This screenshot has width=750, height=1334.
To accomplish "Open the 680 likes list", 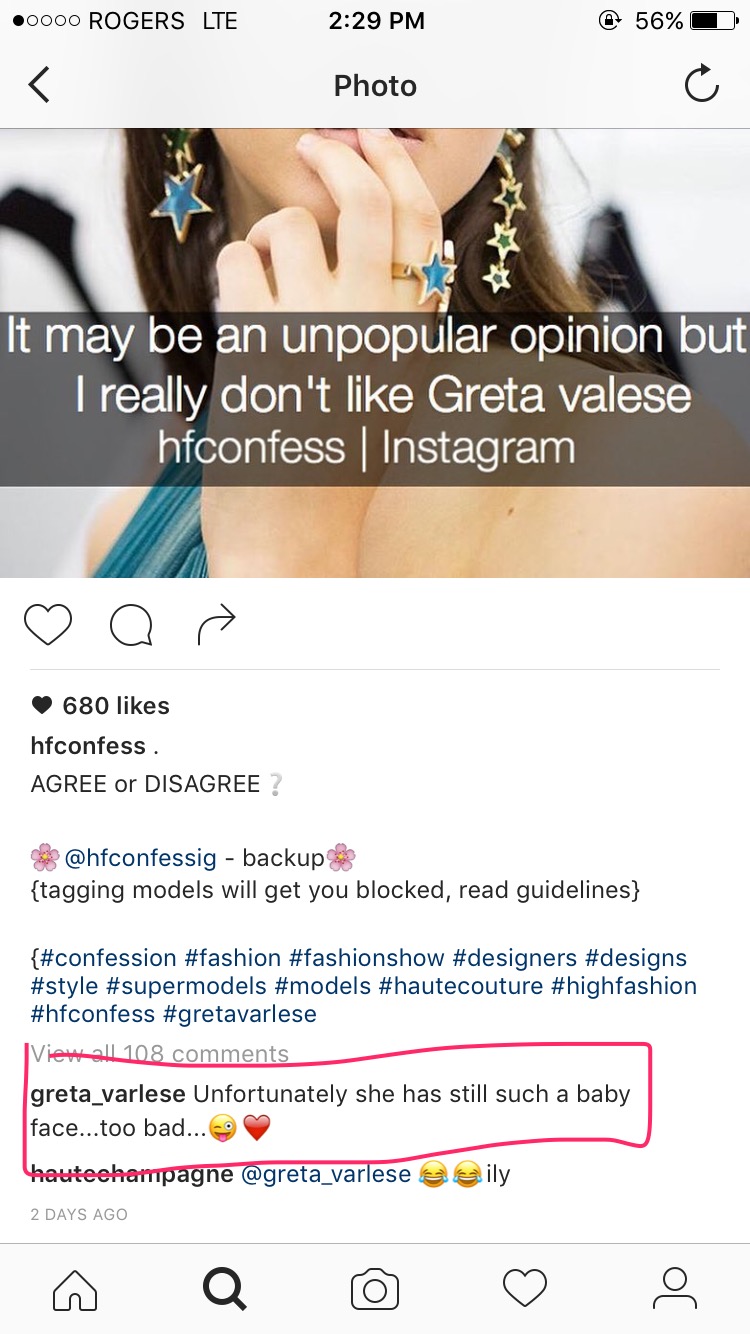I will [101, 706].
